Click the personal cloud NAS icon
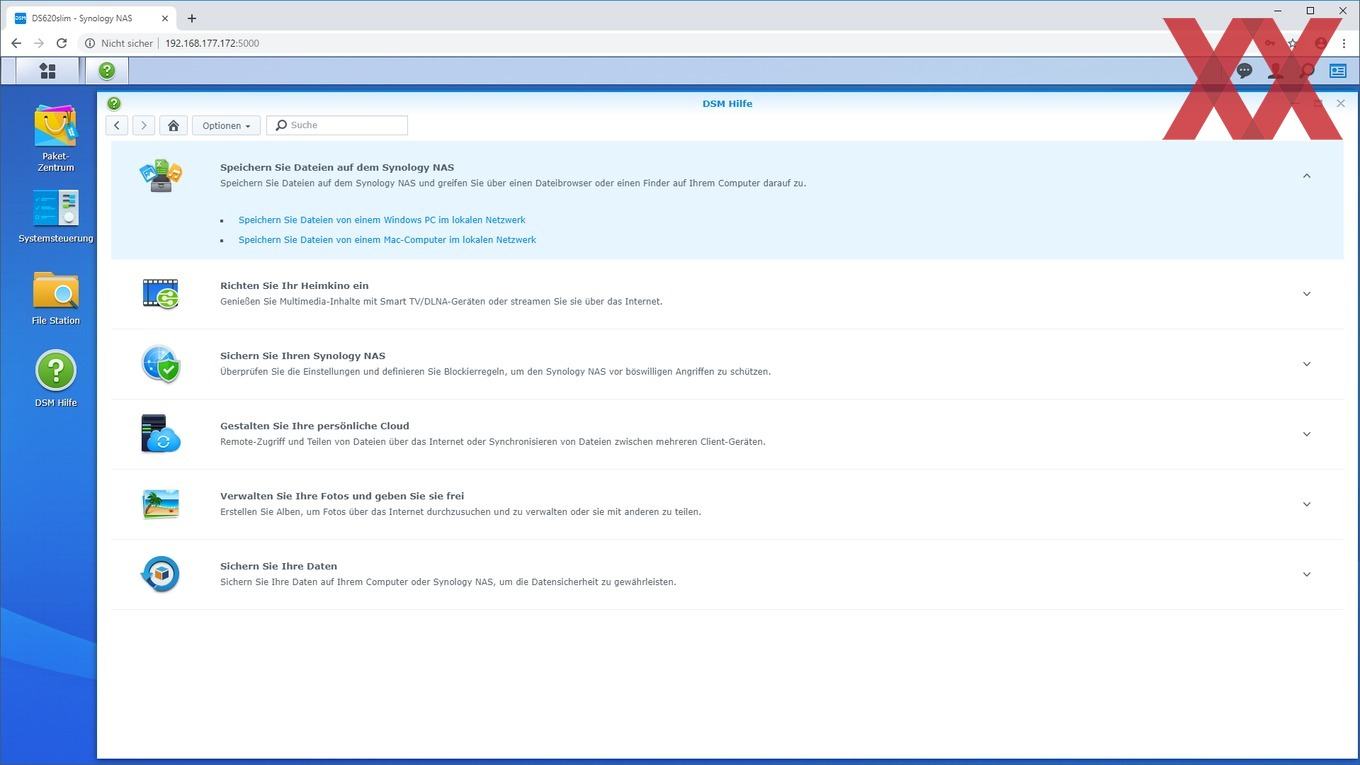1360x765 pixels. pyautogui.click(x=160, y=434)
